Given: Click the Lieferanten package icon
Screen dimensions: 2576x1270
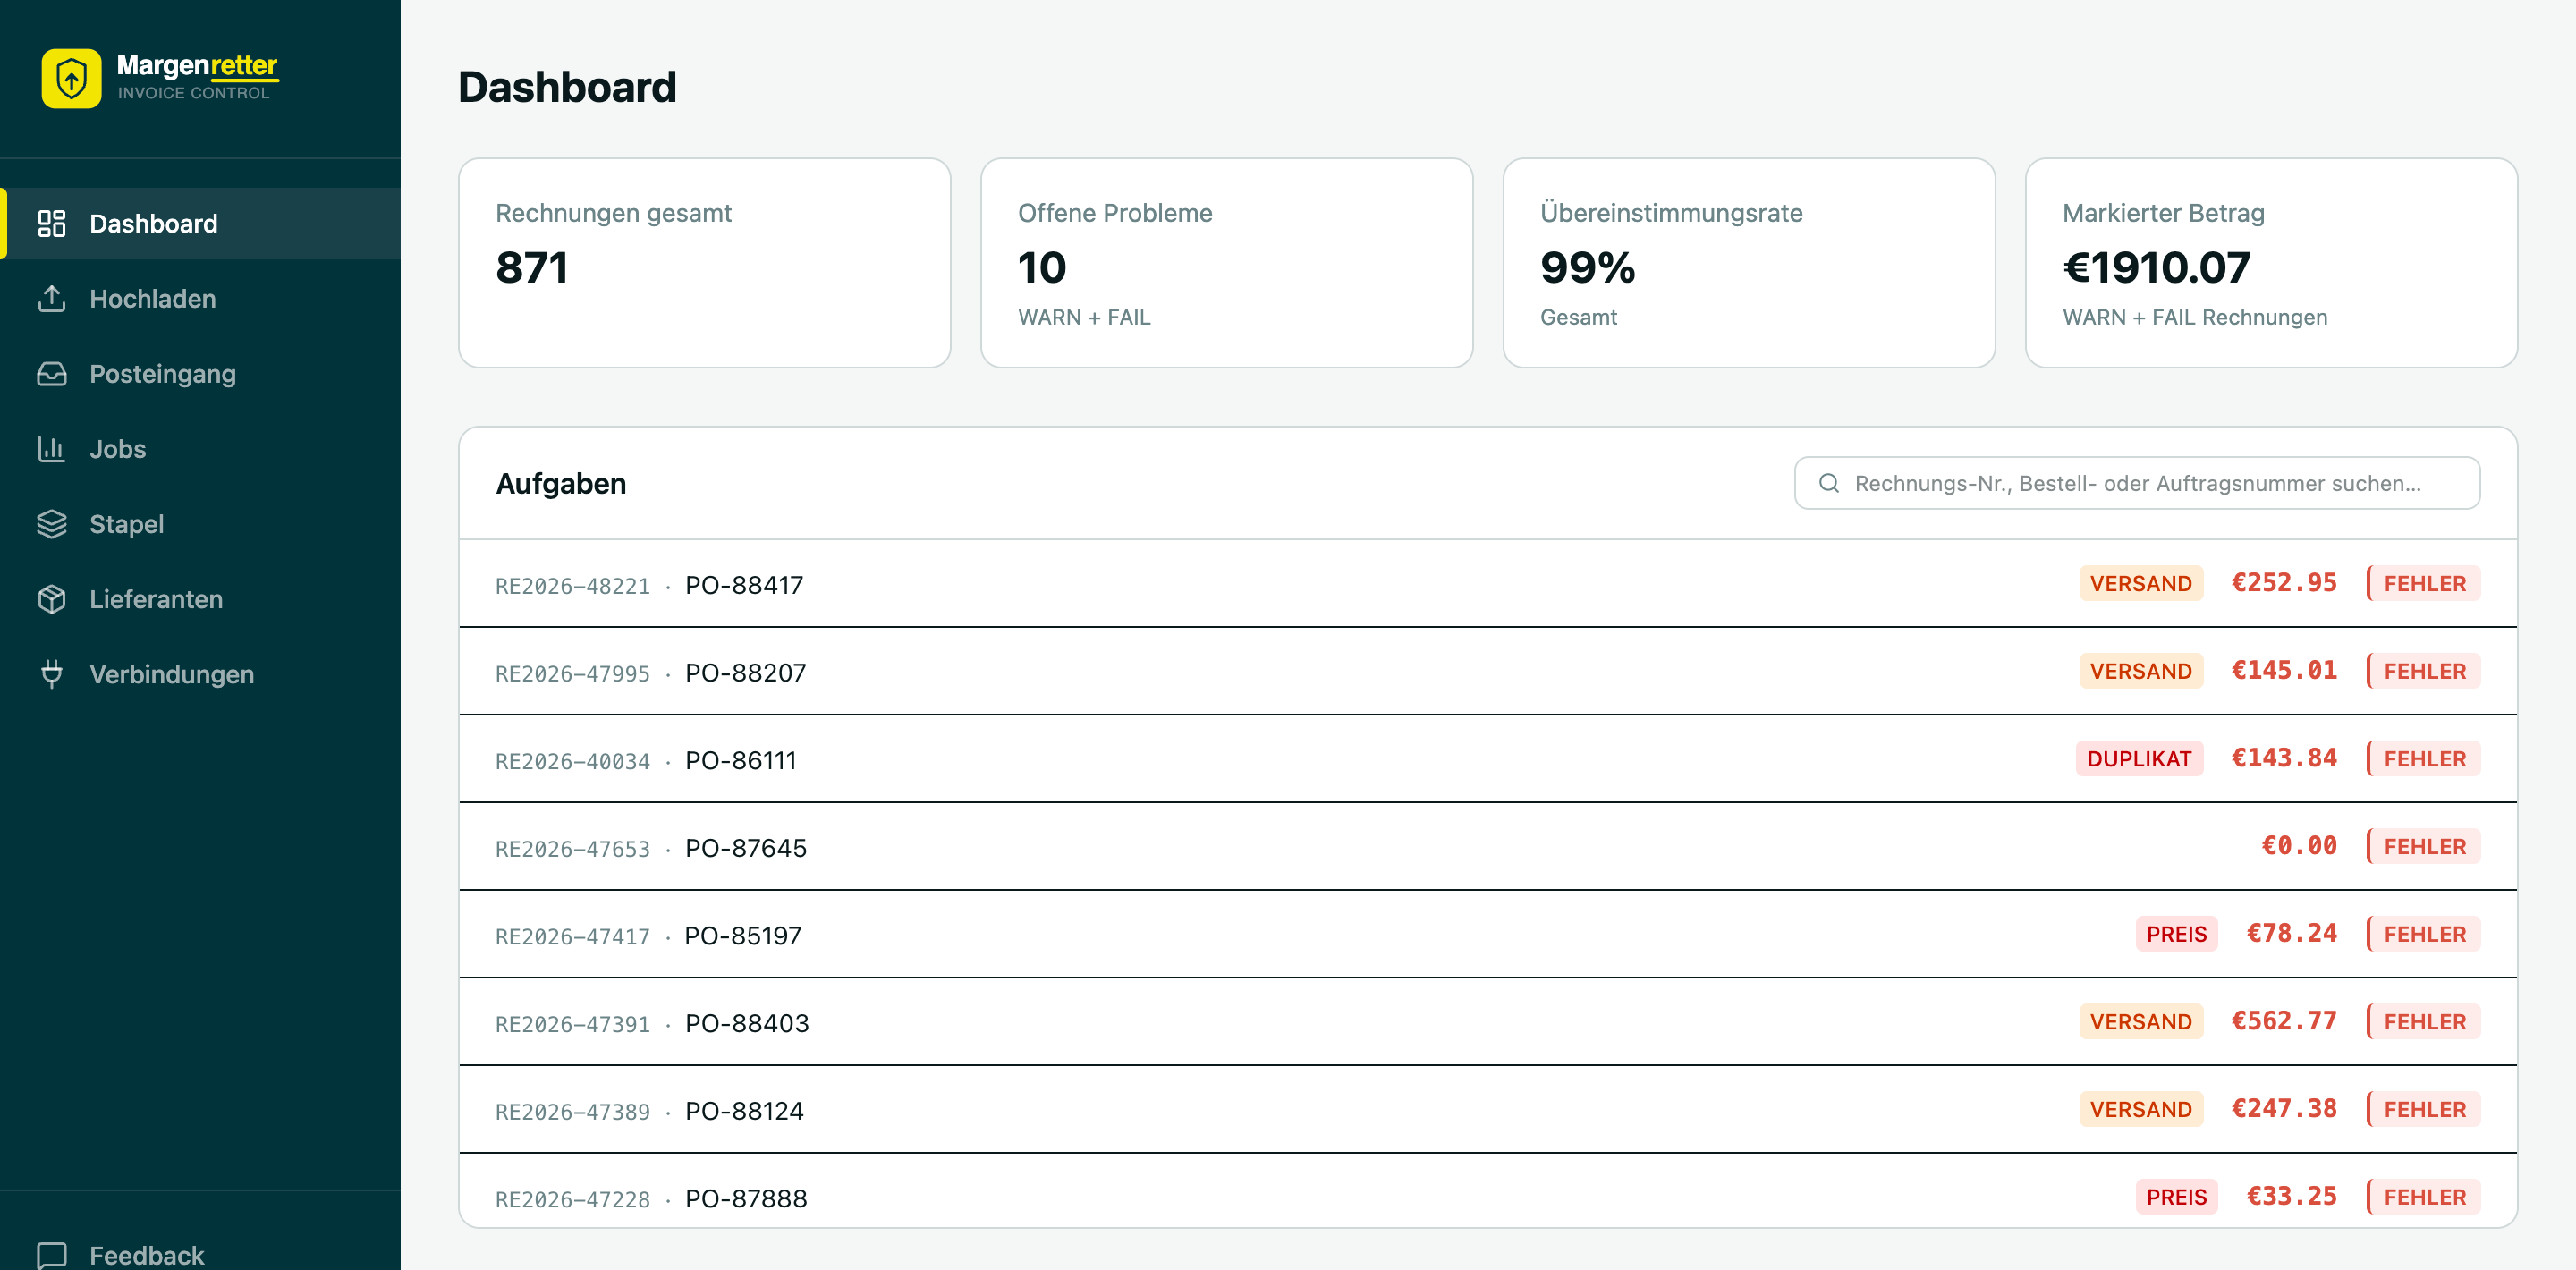Looking at the screenshot, I should 51,598.
